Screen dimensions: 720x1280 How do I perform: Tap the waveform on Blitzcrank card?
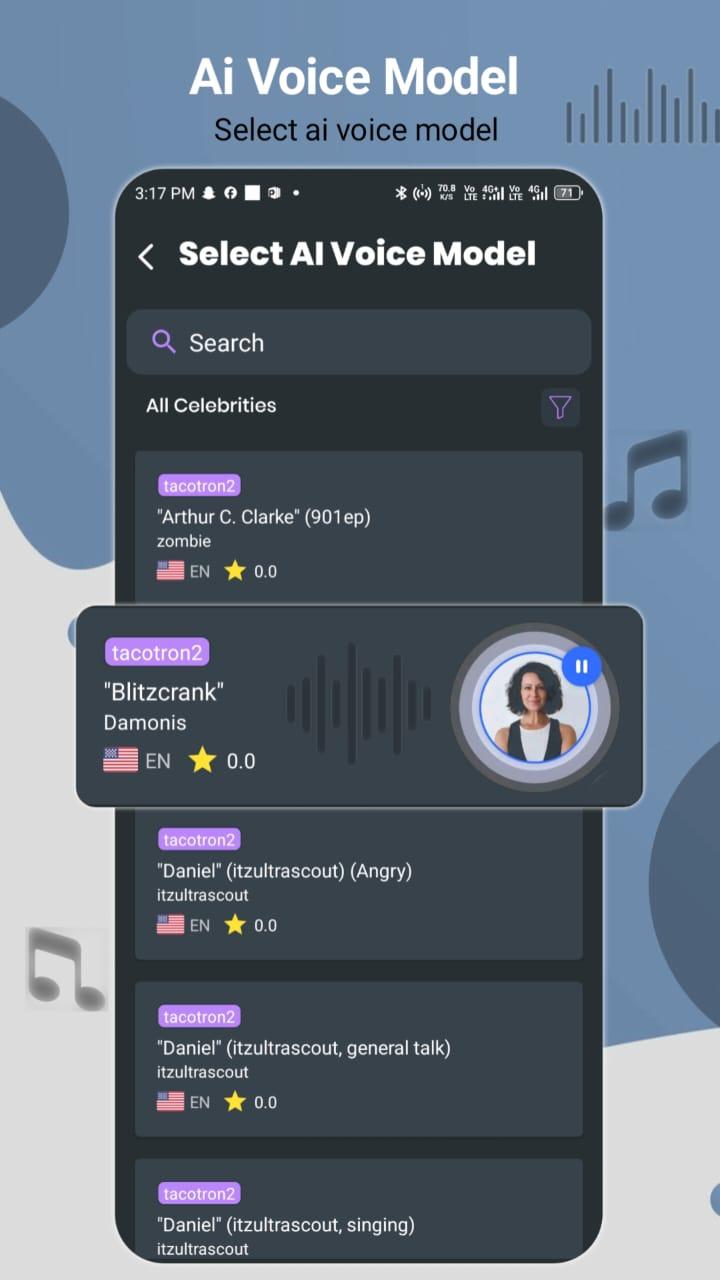[358, 703]
